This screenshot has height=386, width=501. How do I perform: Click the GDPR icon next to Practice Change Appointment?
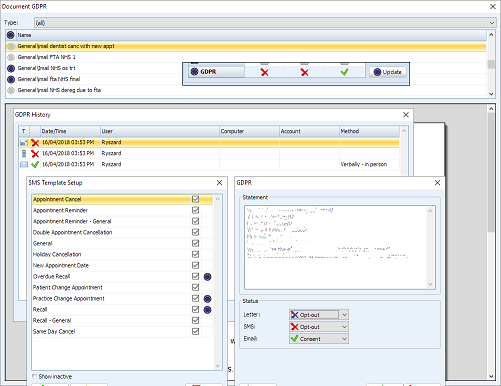click(x=207, y=298)
